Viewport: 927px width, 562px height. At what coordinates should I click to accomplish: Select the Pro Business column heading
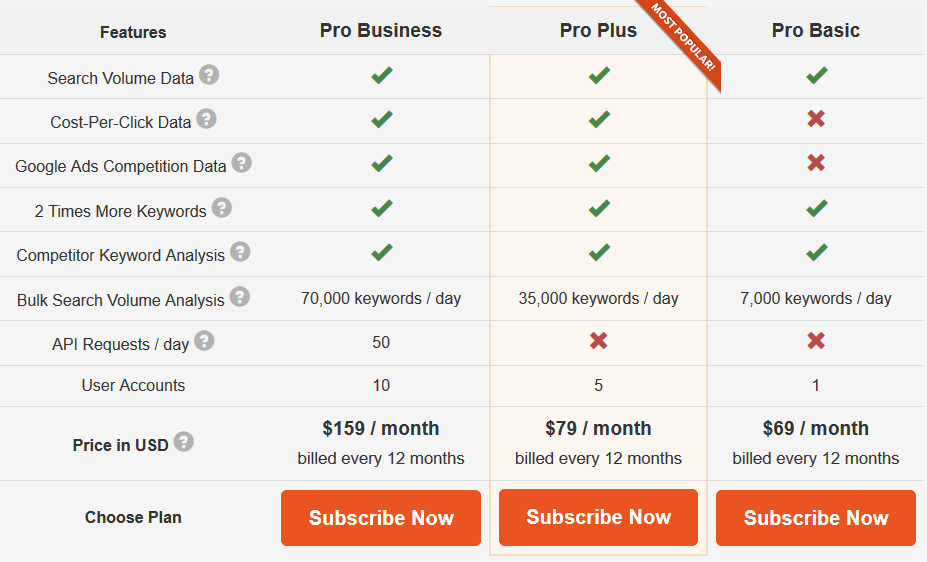381,30
